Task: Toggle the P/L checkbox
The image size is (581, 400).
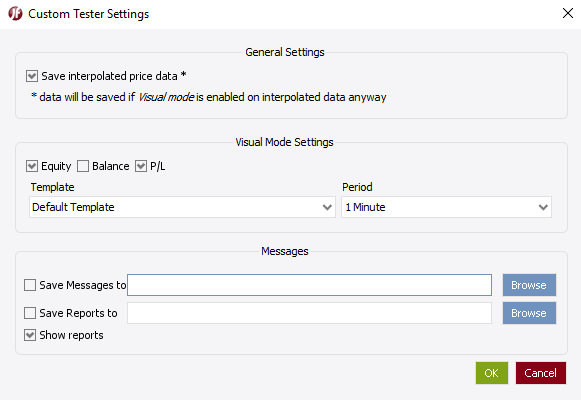Action: [x=141, y=166]
